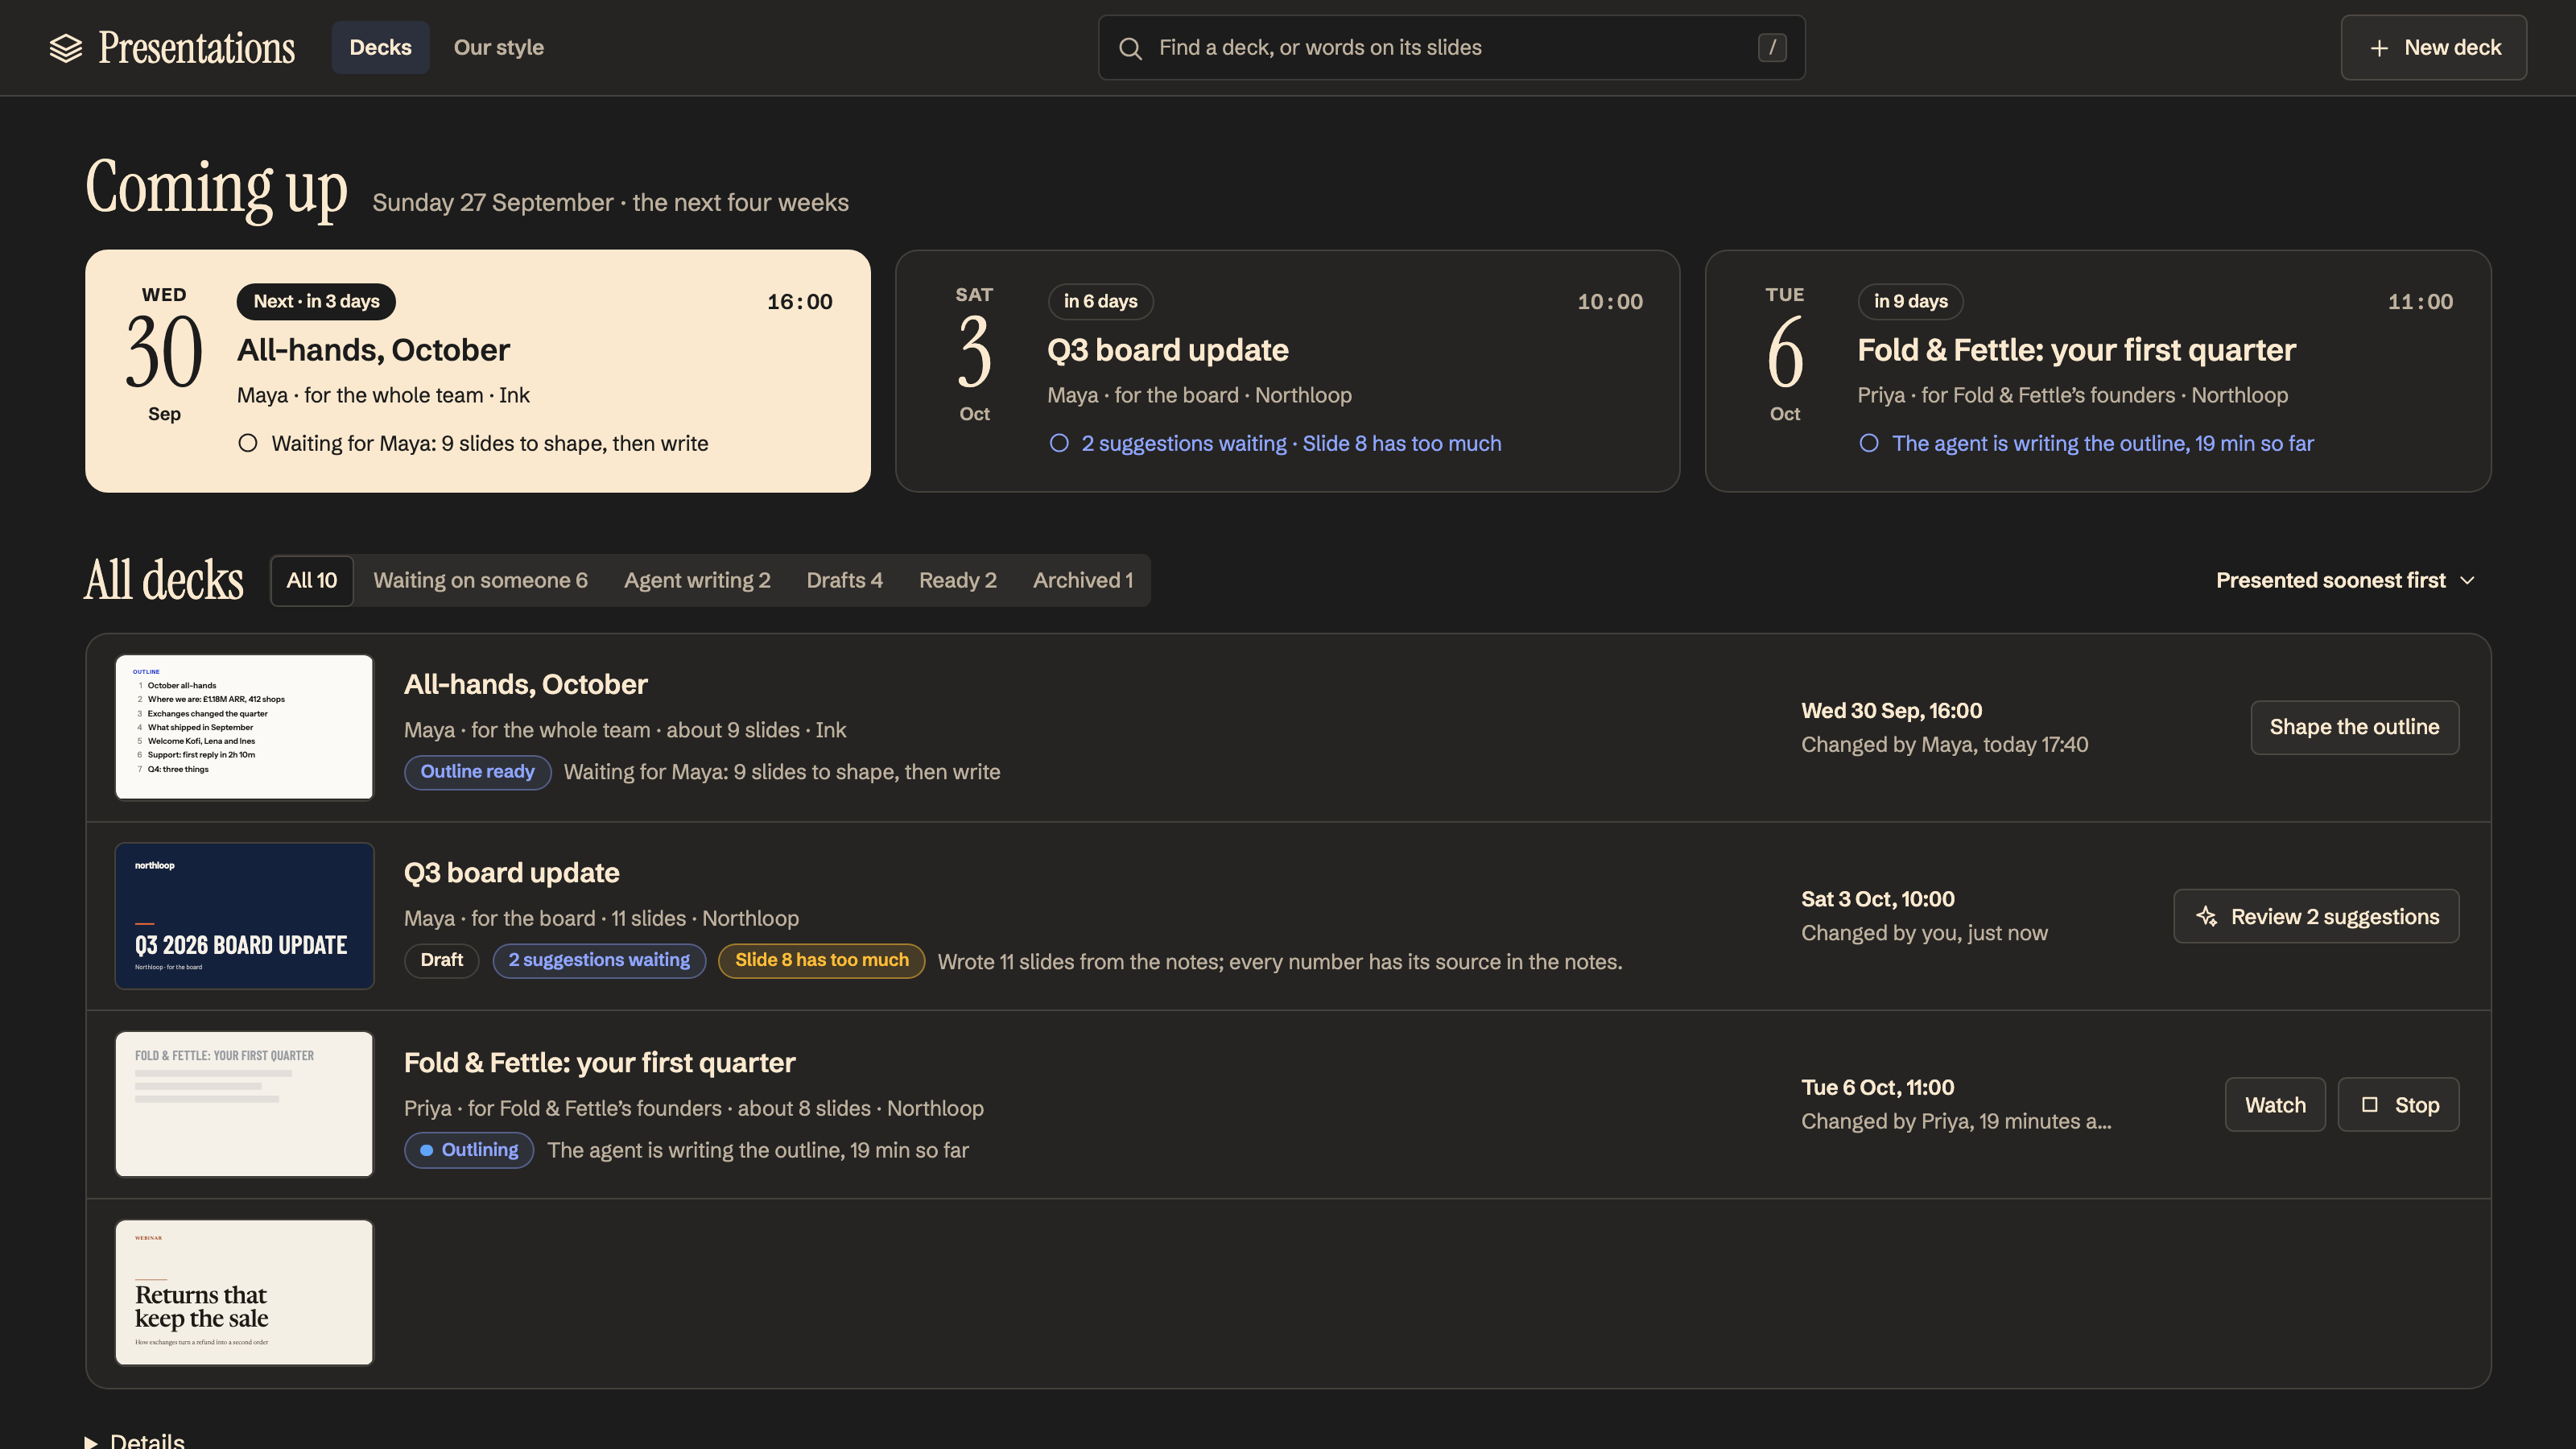2576x1449 pixels.
Task: Click the Watch button
Action: tap(2275, 1104)
